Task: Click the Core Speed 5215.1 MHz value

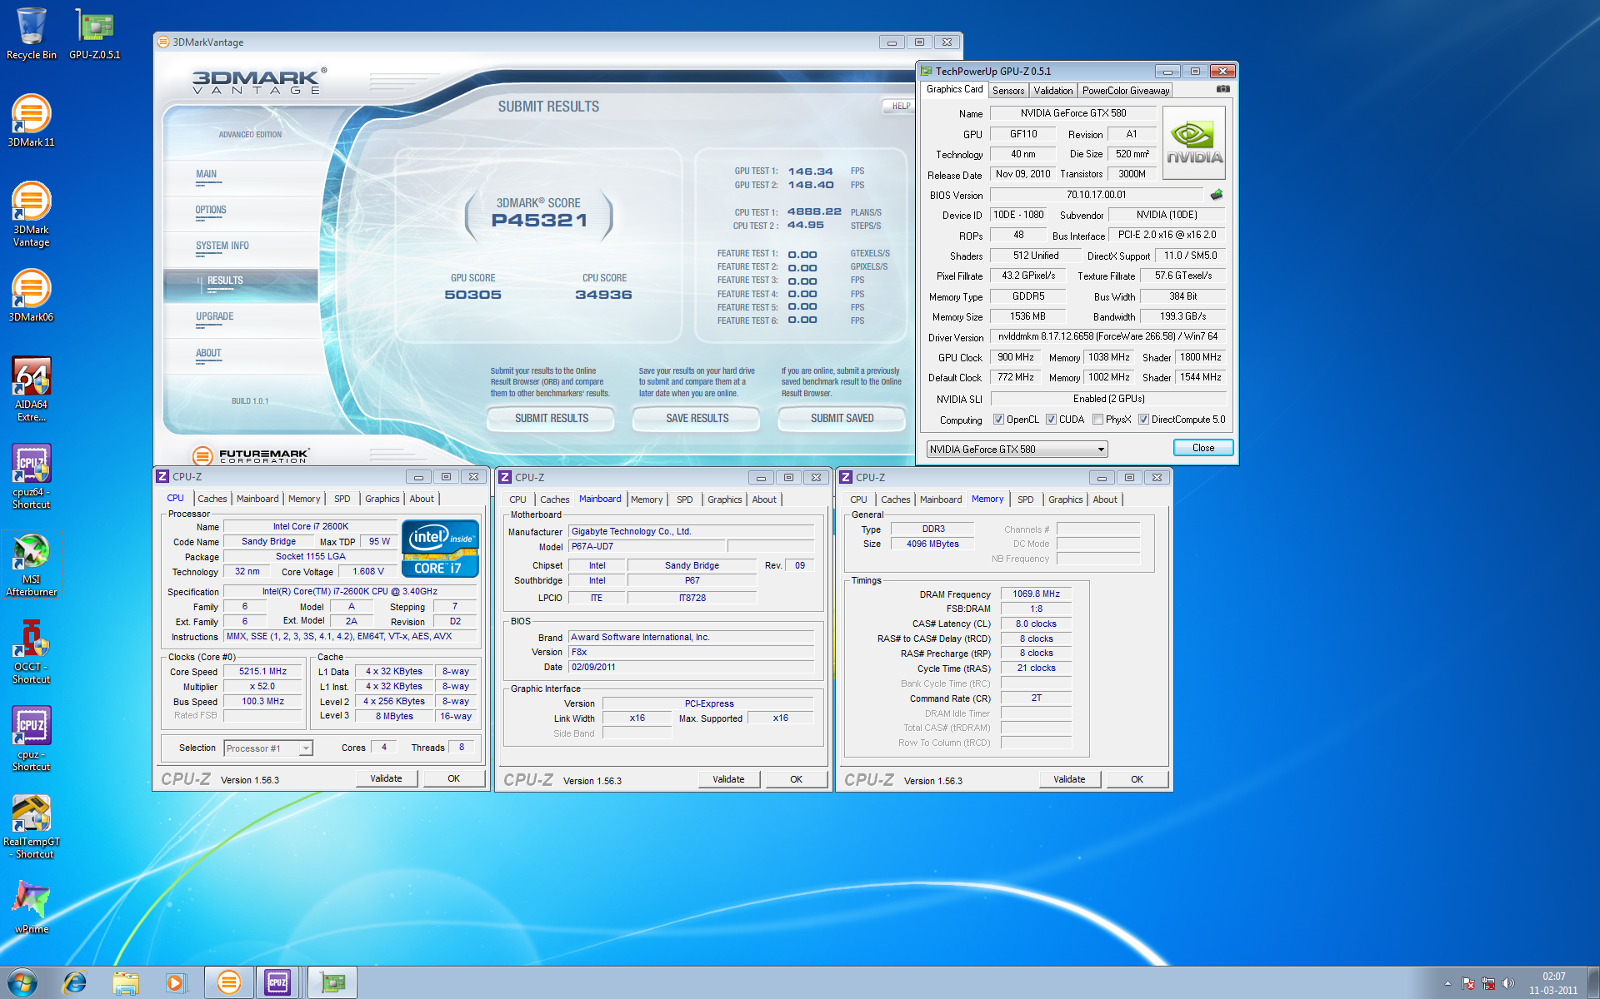Action: point(262,671)
